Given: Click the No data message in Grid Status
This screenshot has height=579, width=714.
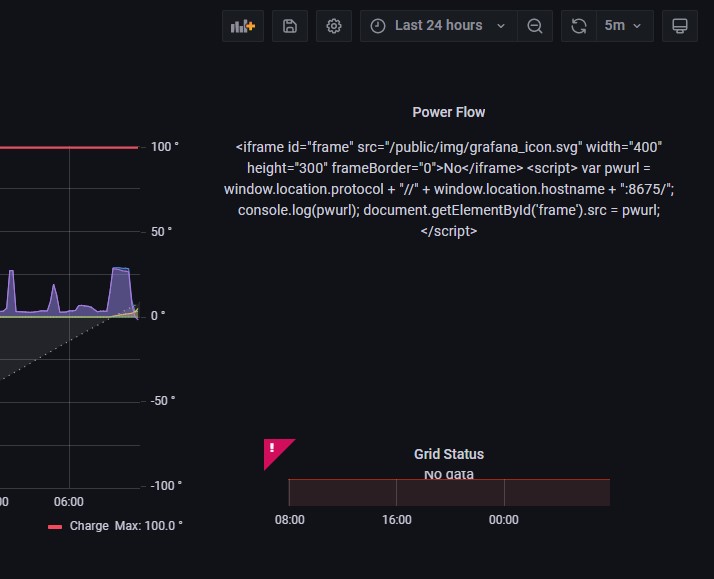Looking at the screenshot, I should click(449, 474).
